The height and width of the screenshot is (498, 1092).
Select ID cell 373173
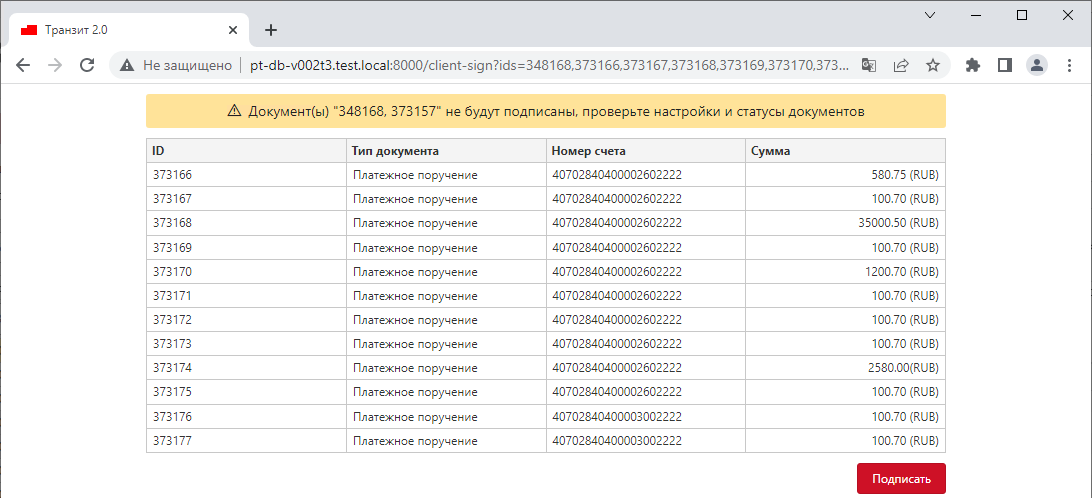coord(246,344)
